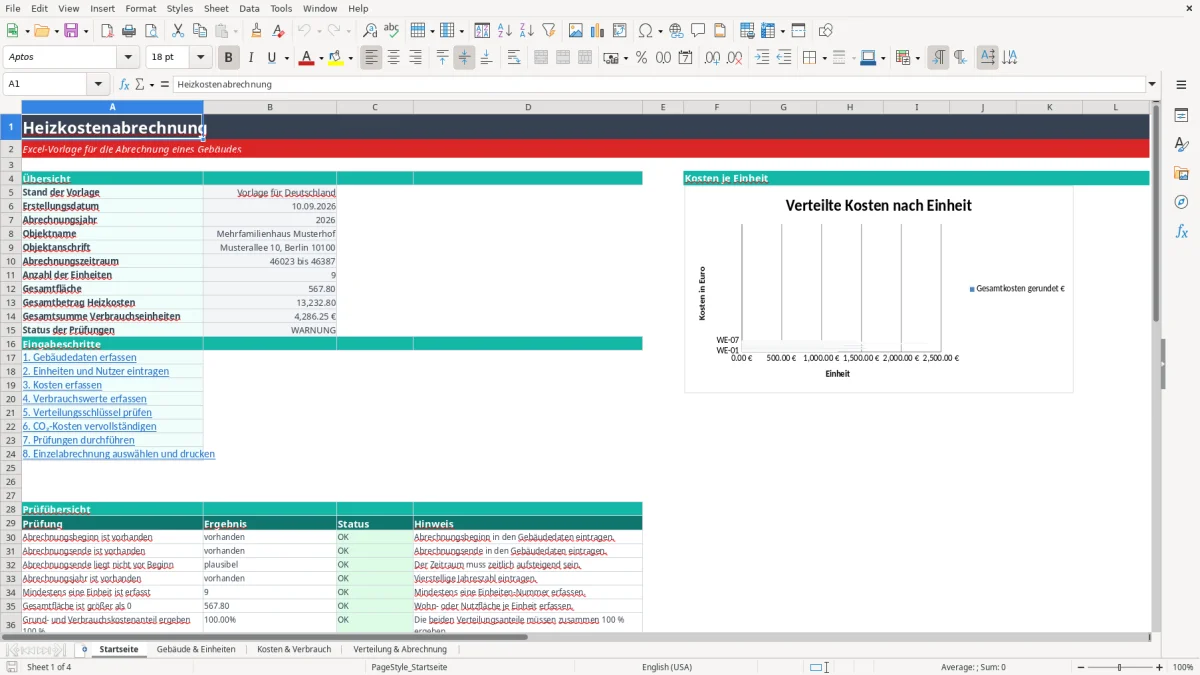The image size is (1200, 675).
Task: Open the Sheet menu
Action: point(216,8)
